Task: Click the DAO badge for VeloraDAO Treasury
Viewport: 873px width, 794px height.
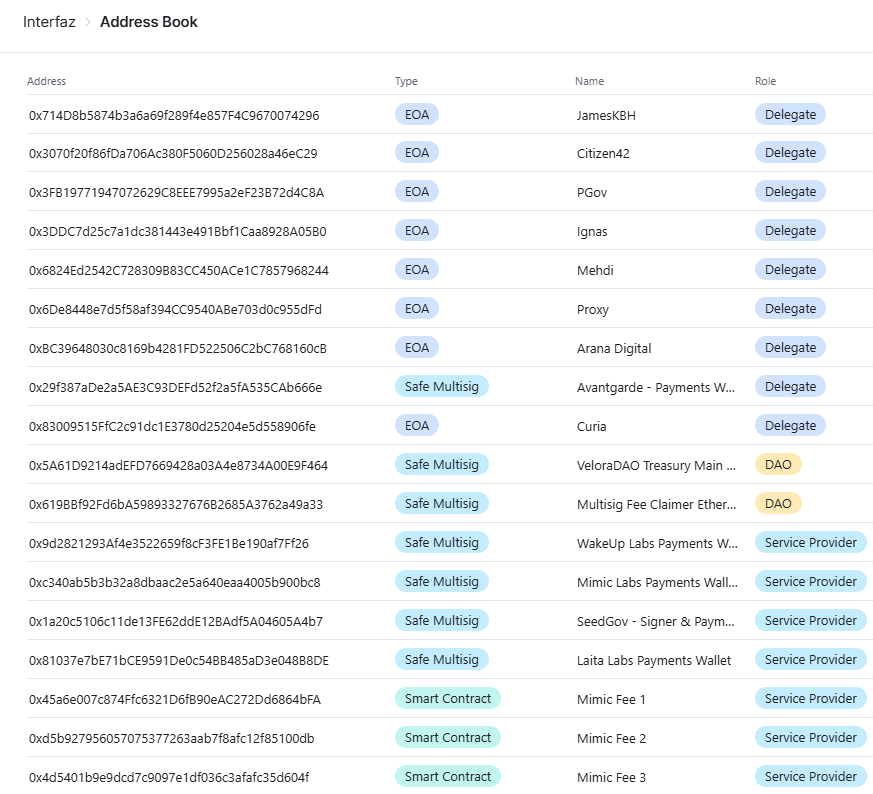Action: point(778,465)
